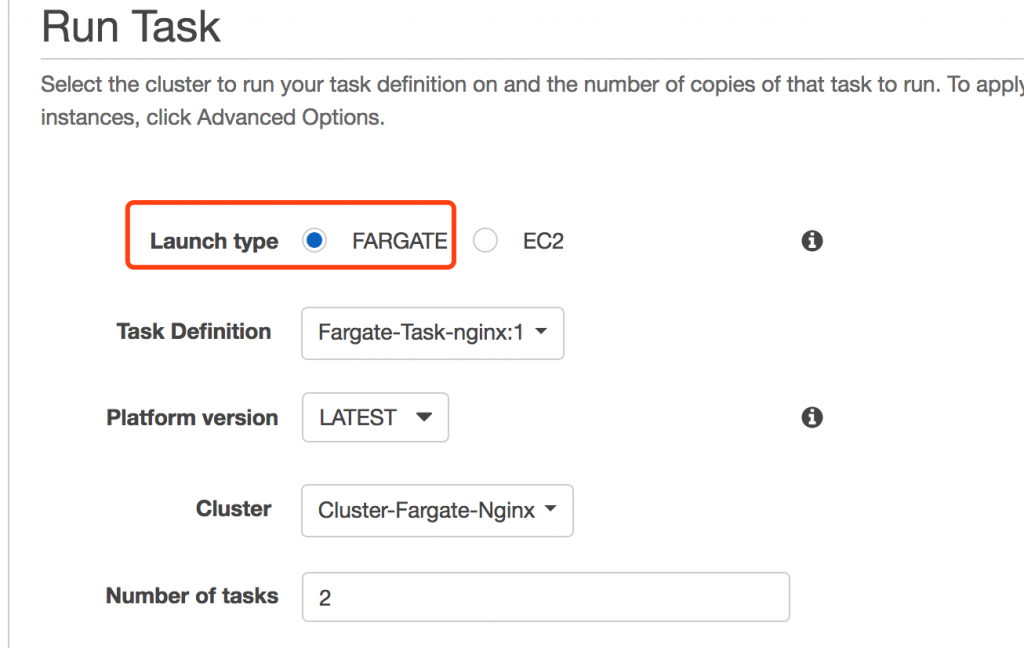Click the EC2 option label text
This screenshot has height=648, width=1024.
(543, 241)
